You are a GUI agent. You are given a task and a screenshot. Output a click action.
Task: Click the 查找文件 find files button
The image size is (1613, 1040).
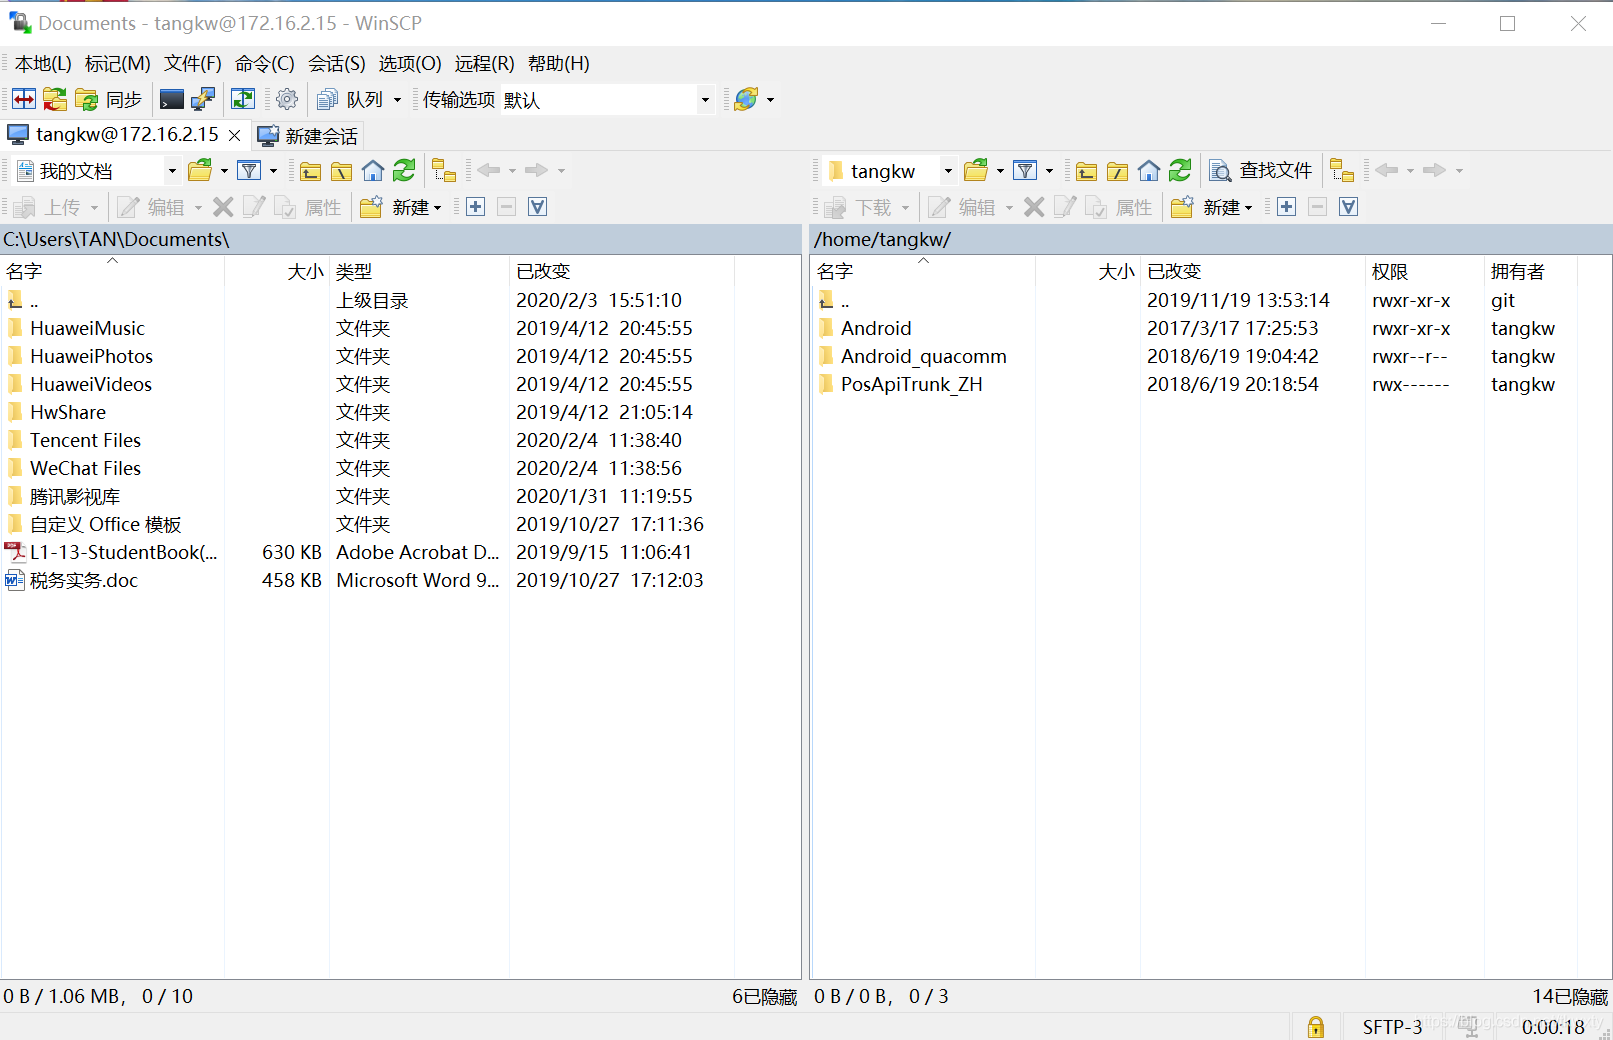click(x=1261, y=171)
